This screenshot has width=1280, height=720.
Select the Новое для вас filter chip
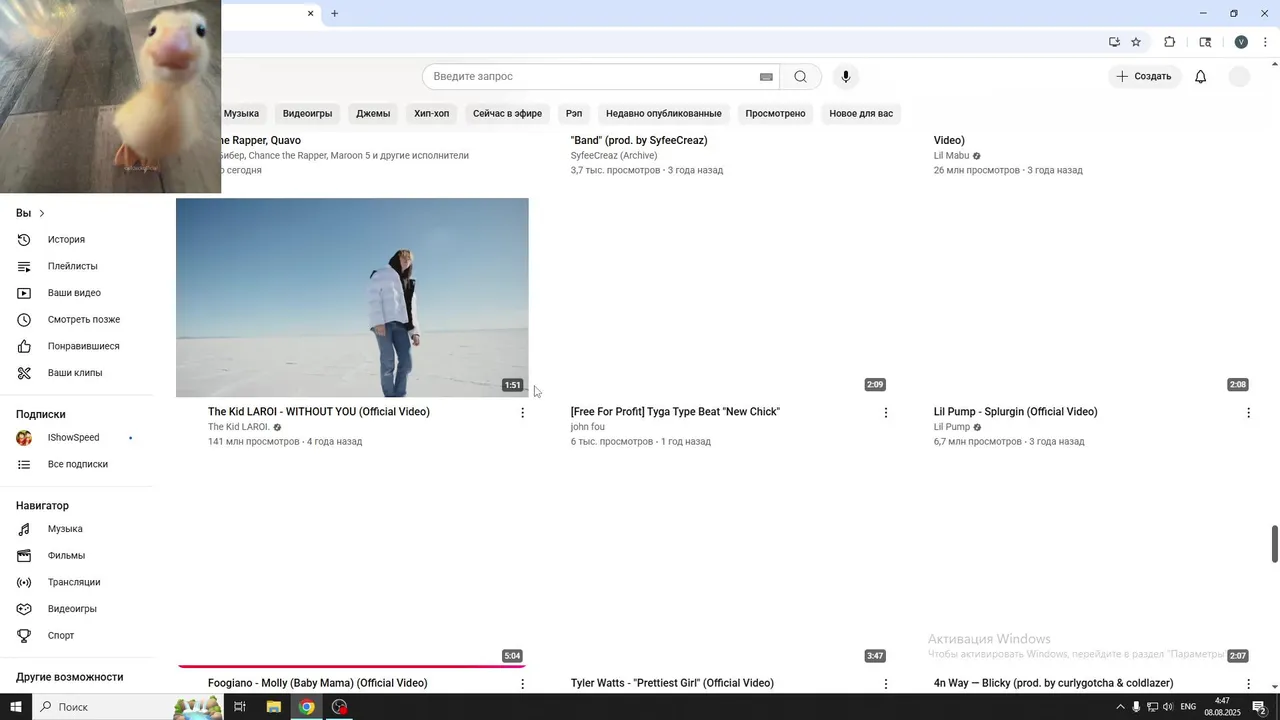pyautogui.click(x=861, y=114)
